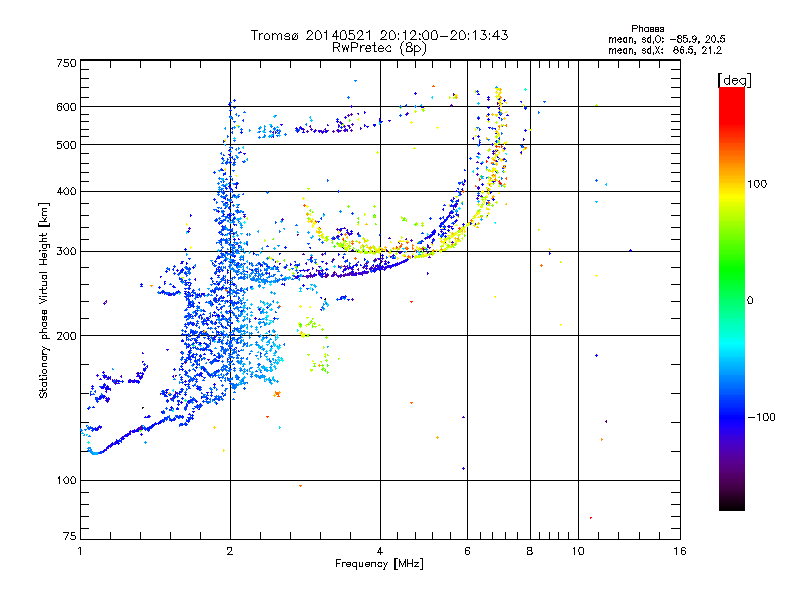Click the y-axis '100' tick label

pos(66,481)
